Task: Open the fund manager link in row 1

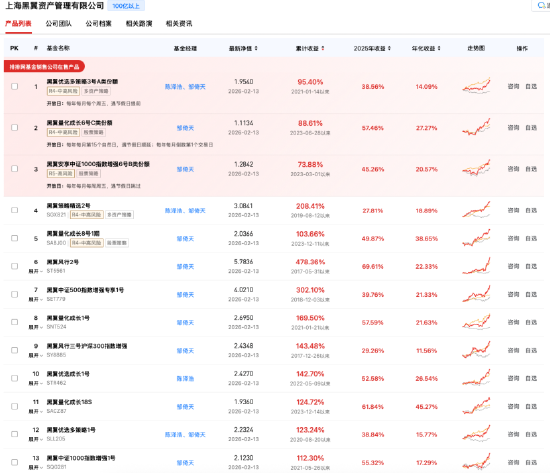Action: tap(185, 86)
